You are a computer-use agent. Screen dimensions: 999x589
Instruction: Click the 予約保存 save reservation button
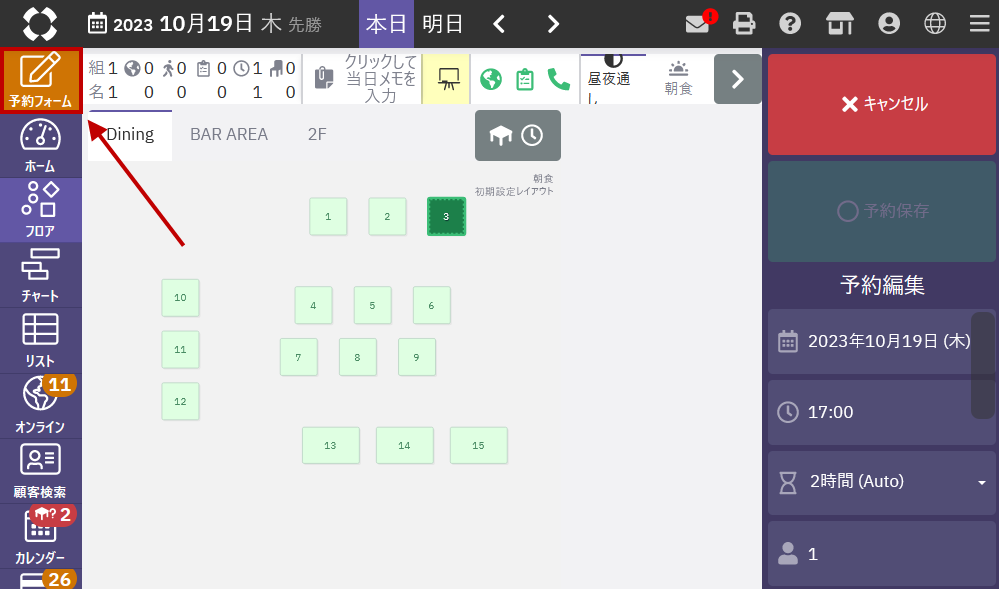(x=882, y=211)
